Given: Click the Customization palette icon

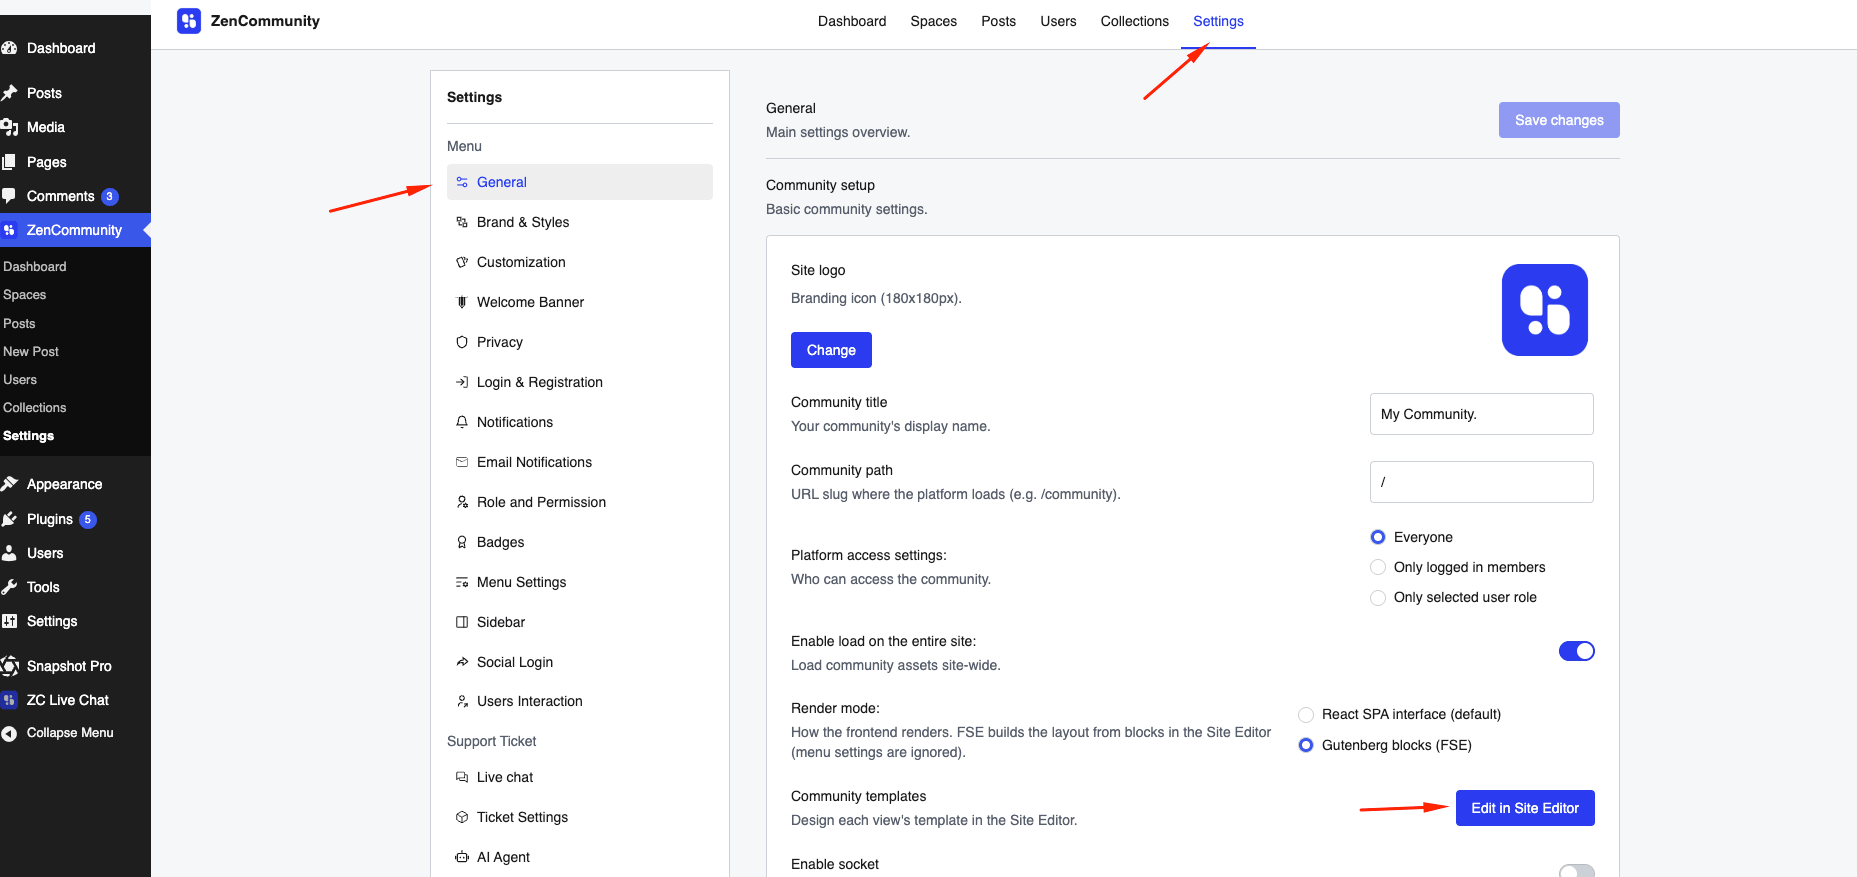Looking at the screenshot, I should click(x=462, y=262).
